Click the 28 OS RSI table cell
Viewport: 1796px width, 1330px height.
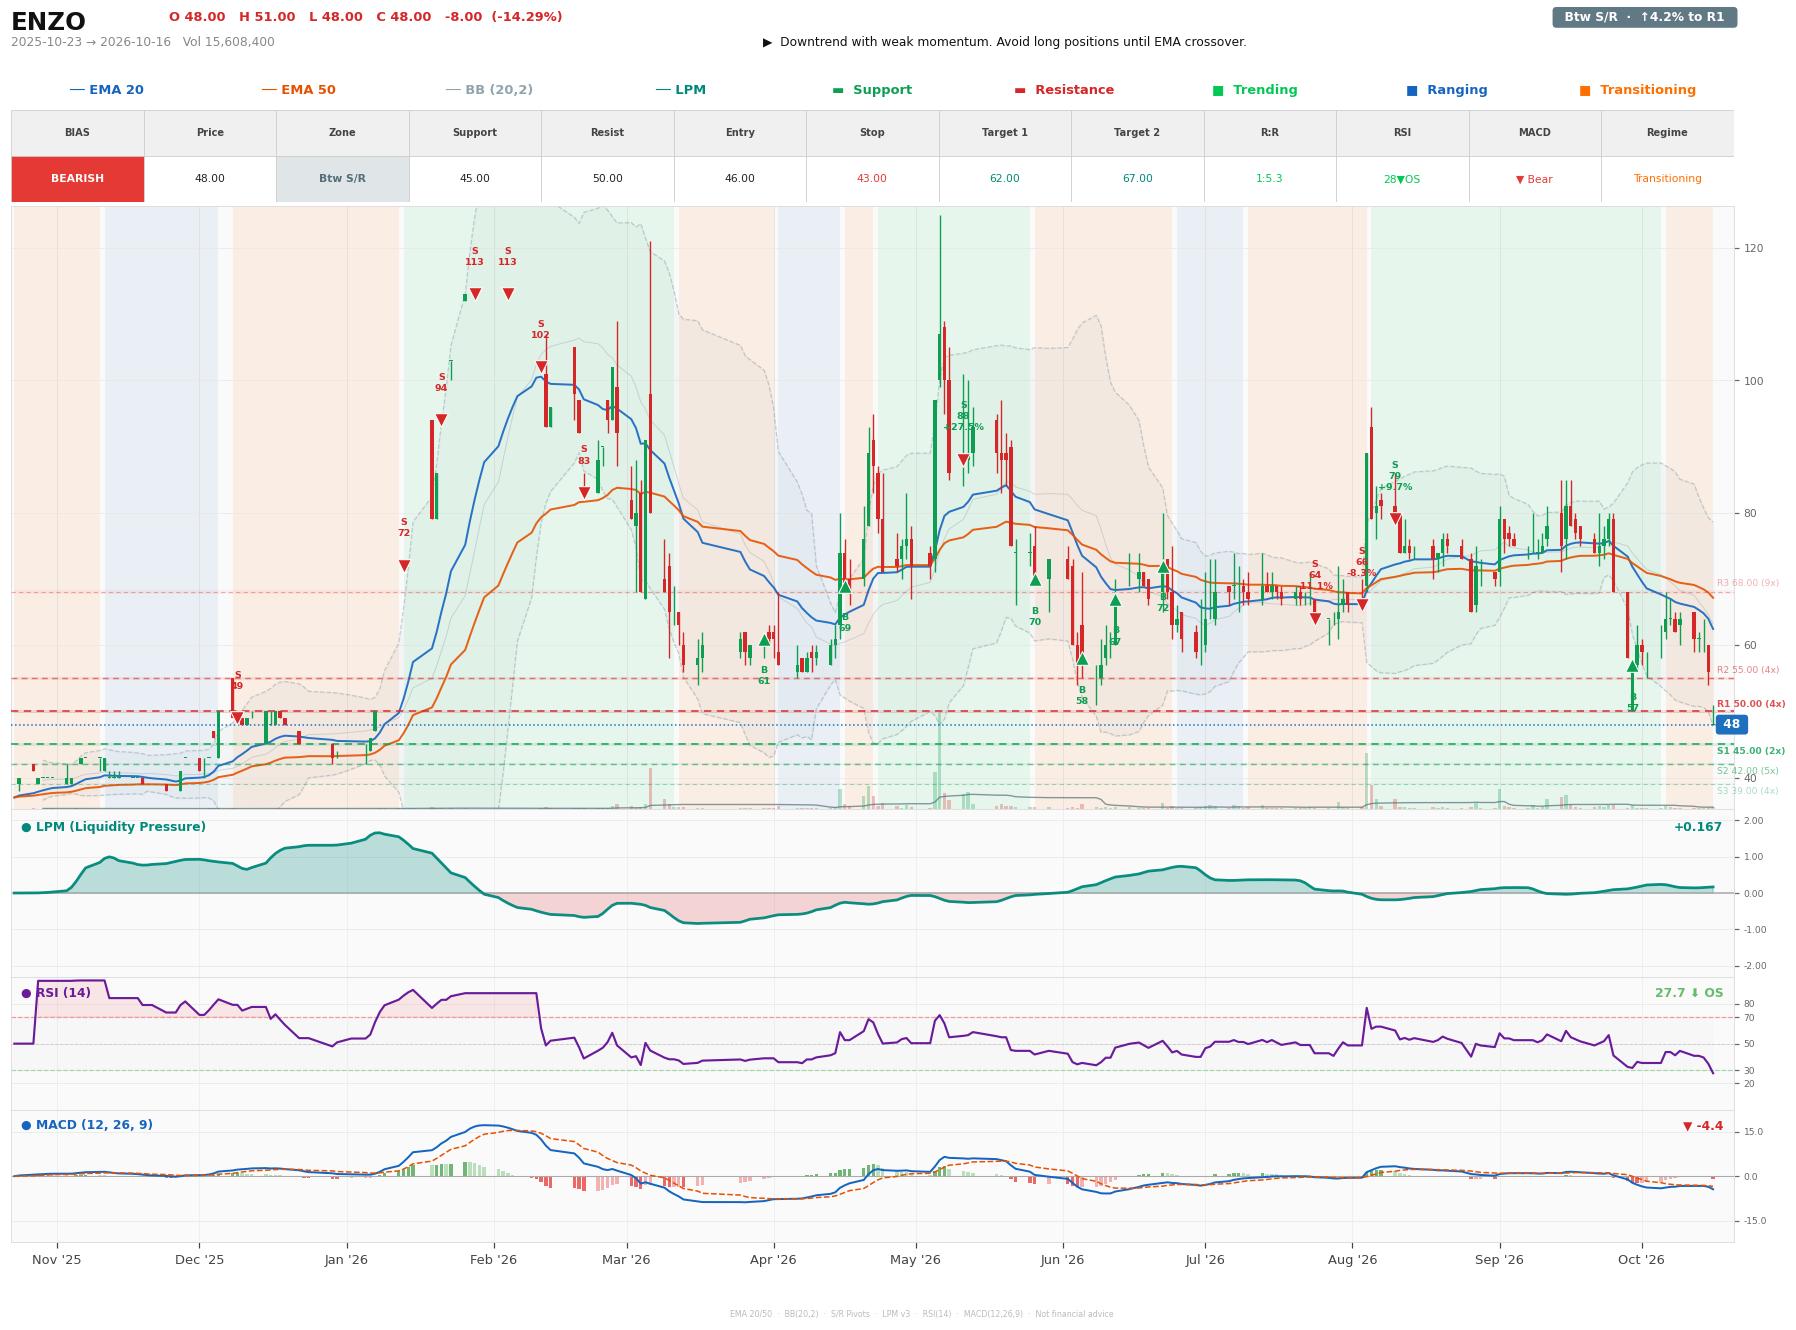[x=1402, y=179]
